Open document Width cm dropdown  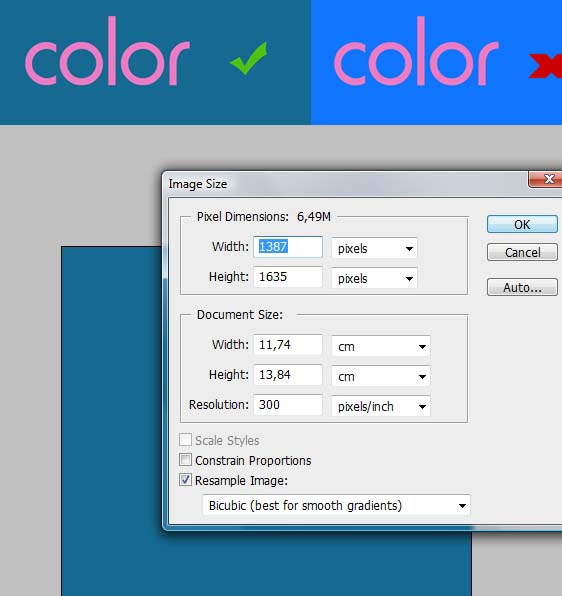point(381,346)
